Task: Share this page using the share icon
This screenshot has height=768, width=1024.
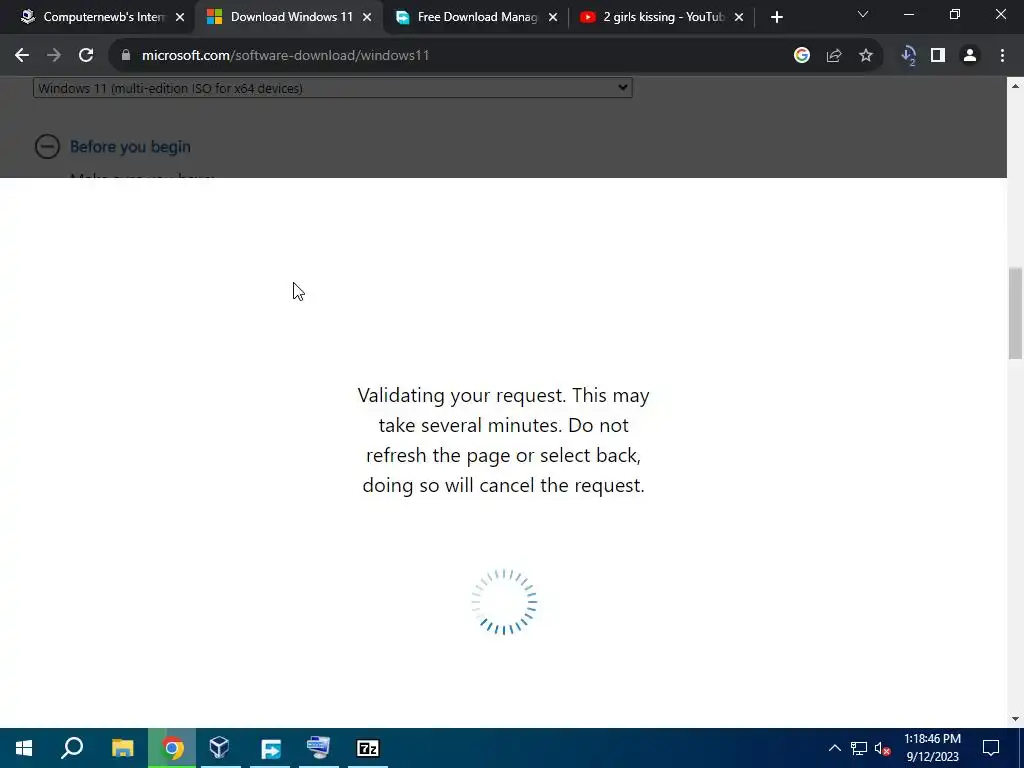Action: (834, 56)
